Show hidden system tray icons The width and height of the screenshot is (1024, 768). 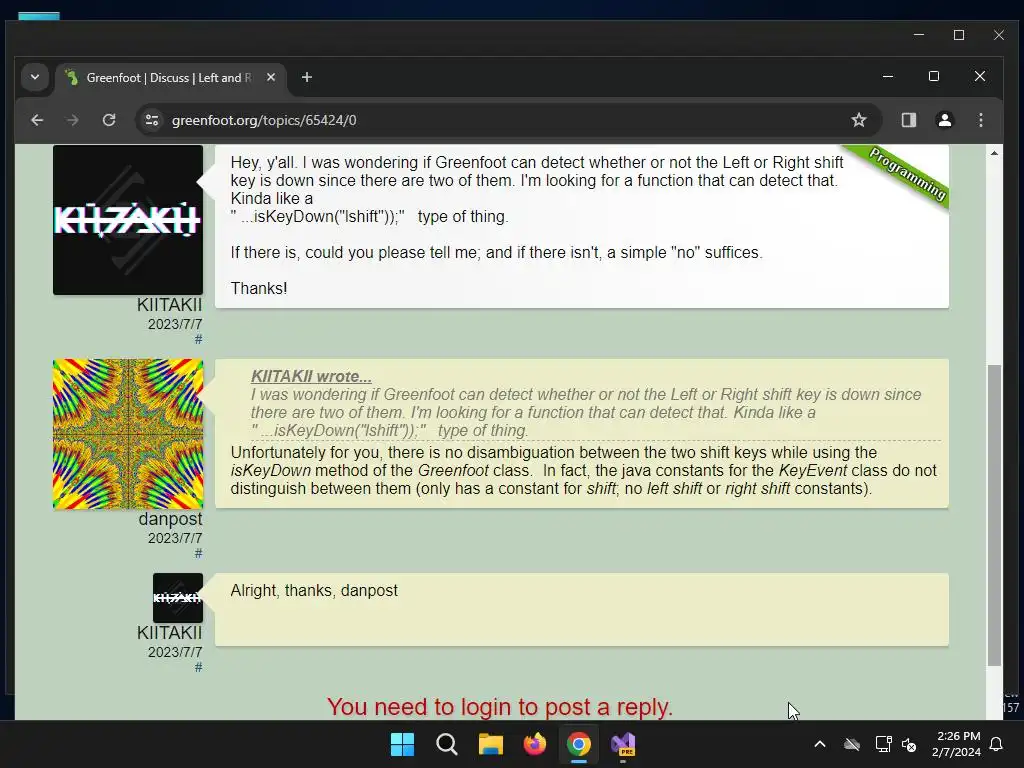pos(820,744)
